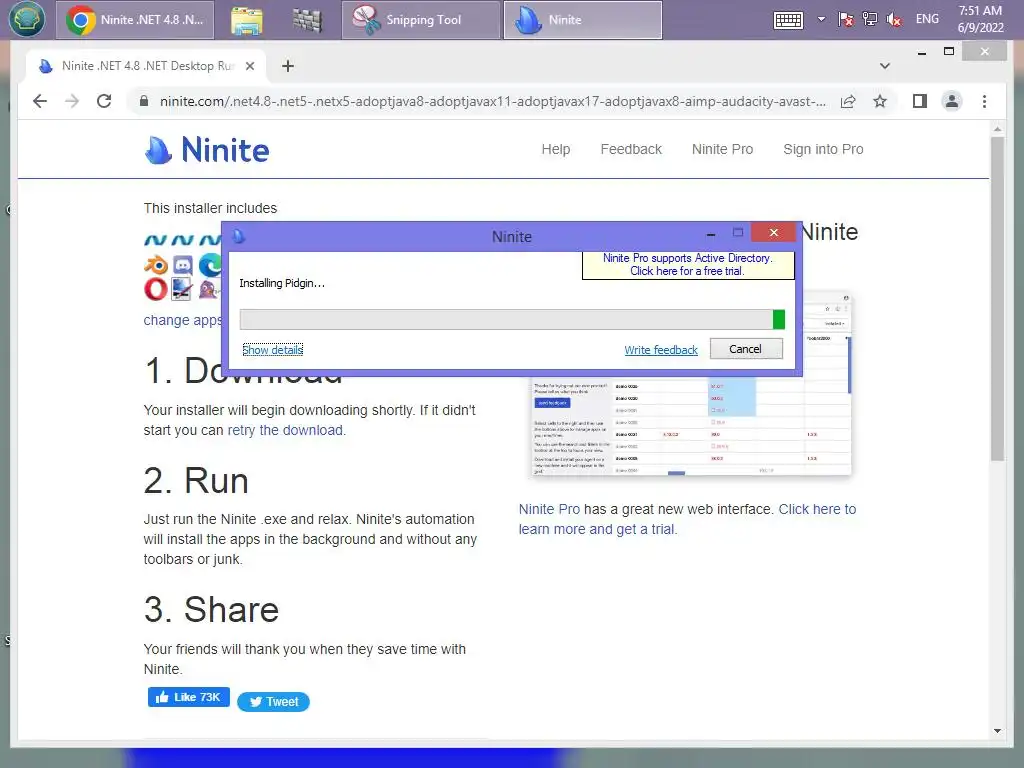This screenshot has height=768, width=1024.
Task: Bookmark this page star
Action: (880, 101)
